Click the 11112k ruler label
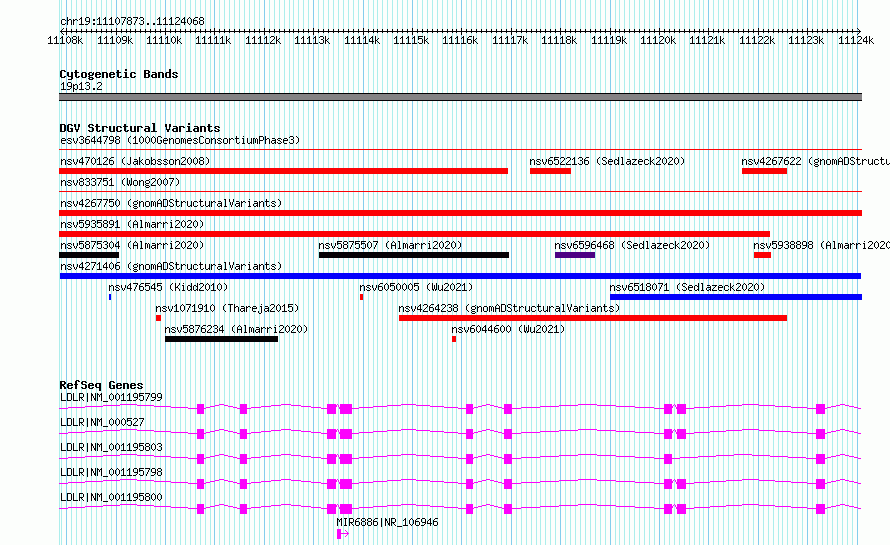Screen dimensions: 890x545 click(x=263, y=41)
